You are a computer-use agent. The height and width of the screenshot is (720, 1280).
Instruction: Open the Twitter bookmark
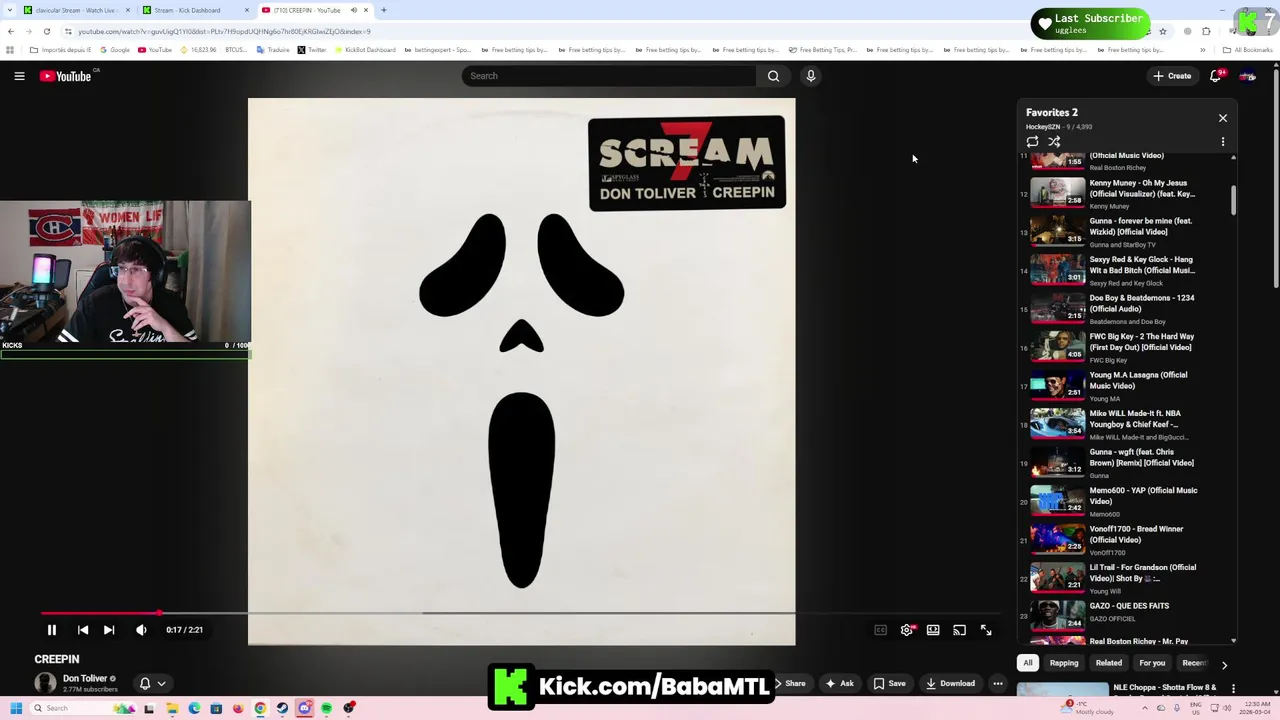tap(312, 50)
